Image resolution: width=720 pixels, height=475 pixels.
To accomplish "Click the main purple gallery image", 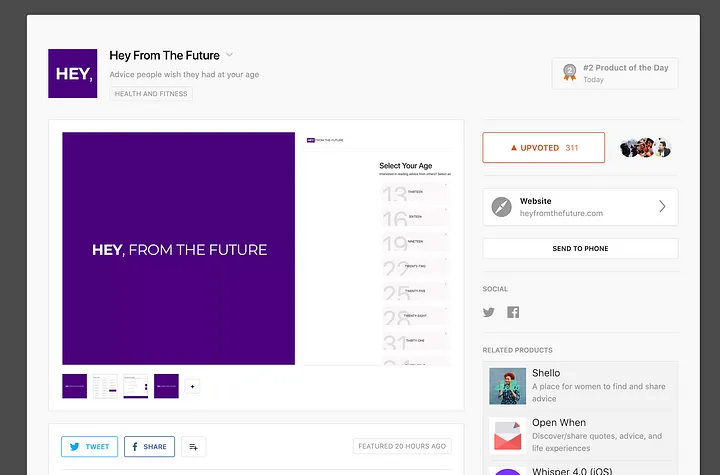I will [x=179, y=249].
